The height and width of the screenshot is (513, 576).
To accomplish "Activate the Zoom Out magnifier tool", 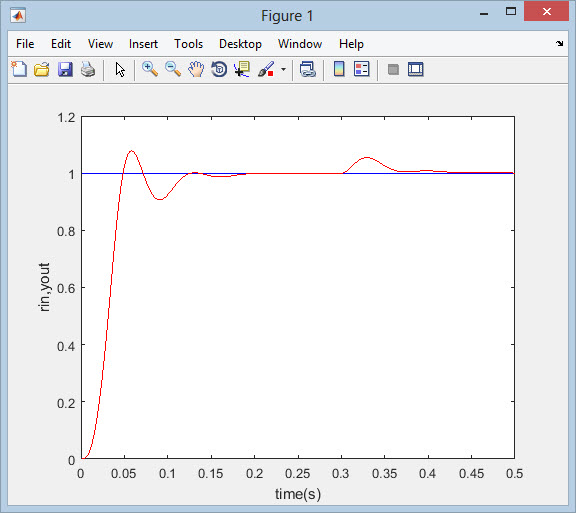I will coord(173,69).
